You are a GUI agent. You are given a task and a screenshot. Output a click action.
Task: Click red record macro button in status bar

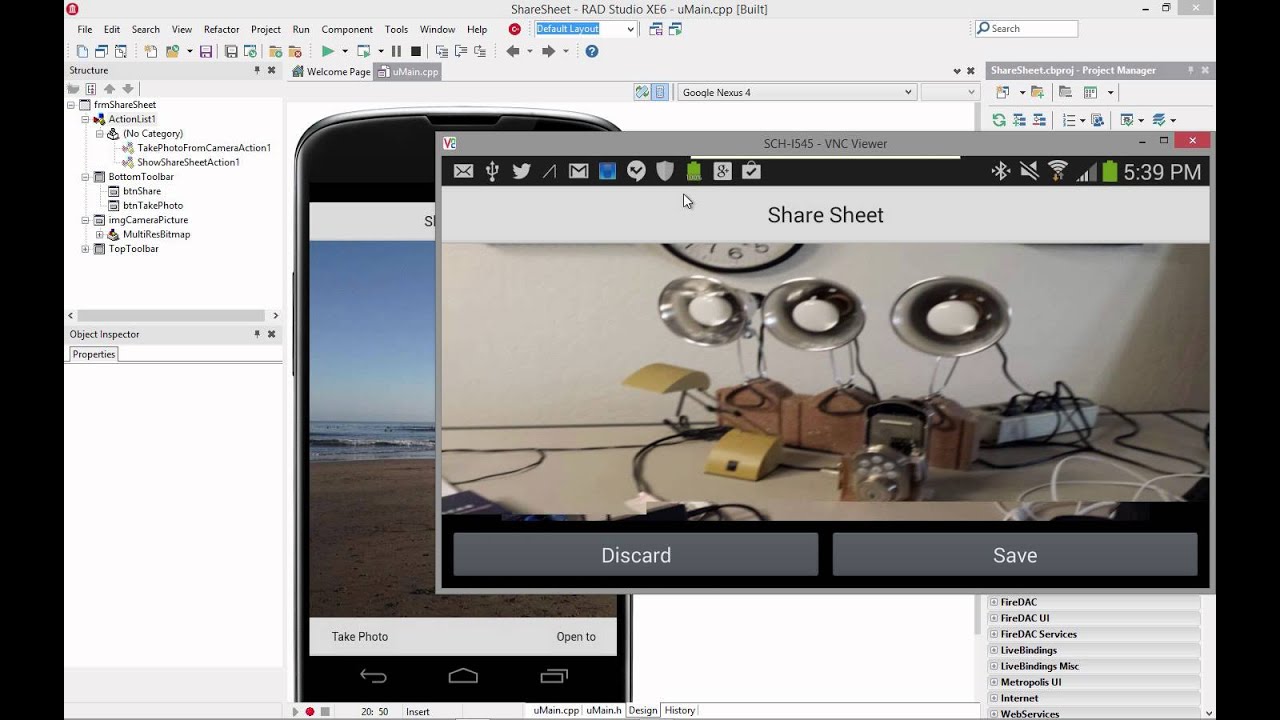click(310, 711)
